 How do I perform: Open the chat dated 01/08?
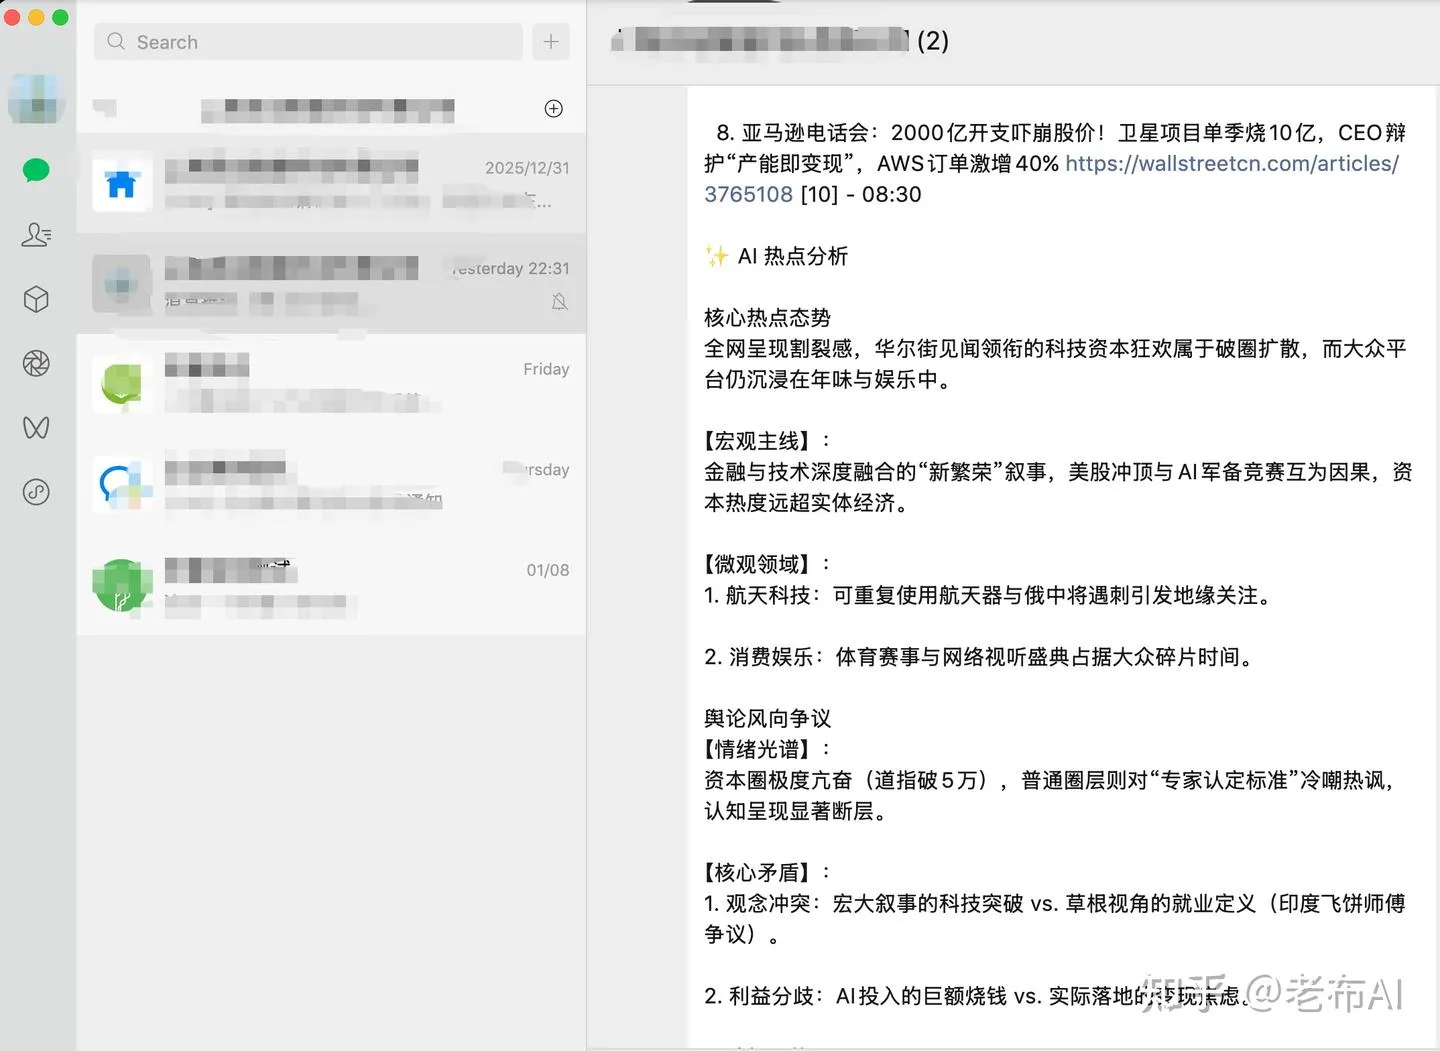pyautogui.click(x=331, y=586)
